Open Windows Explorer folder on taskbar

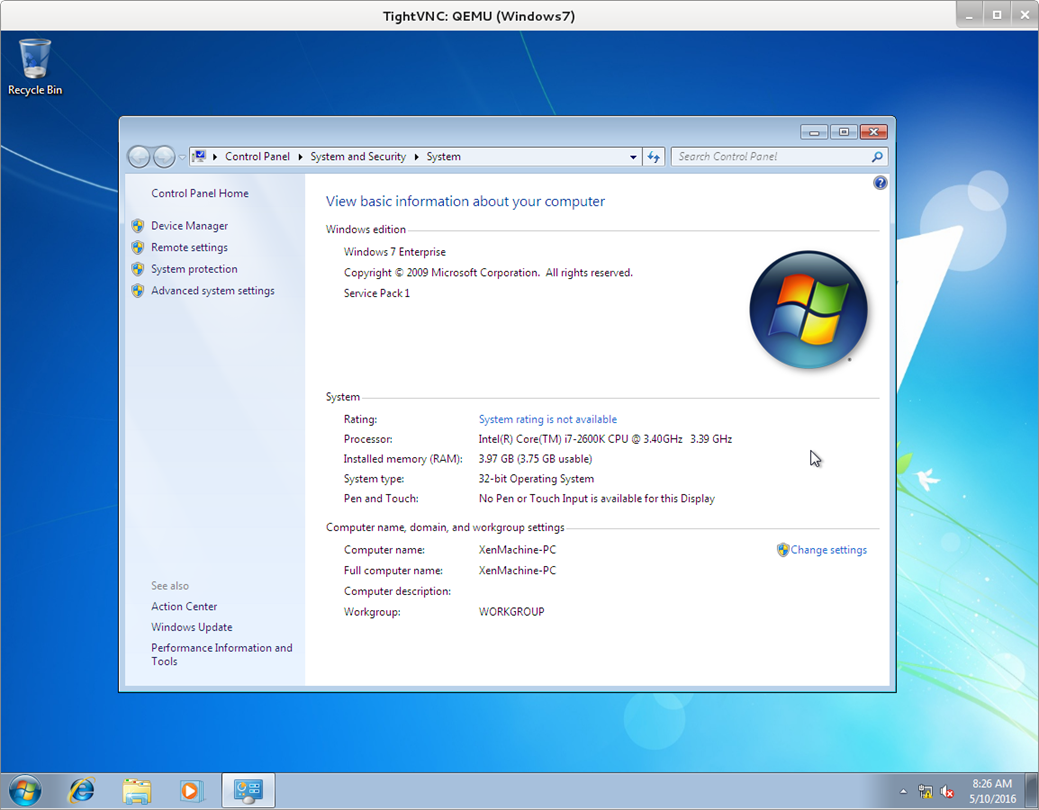(x=137, y=790)
